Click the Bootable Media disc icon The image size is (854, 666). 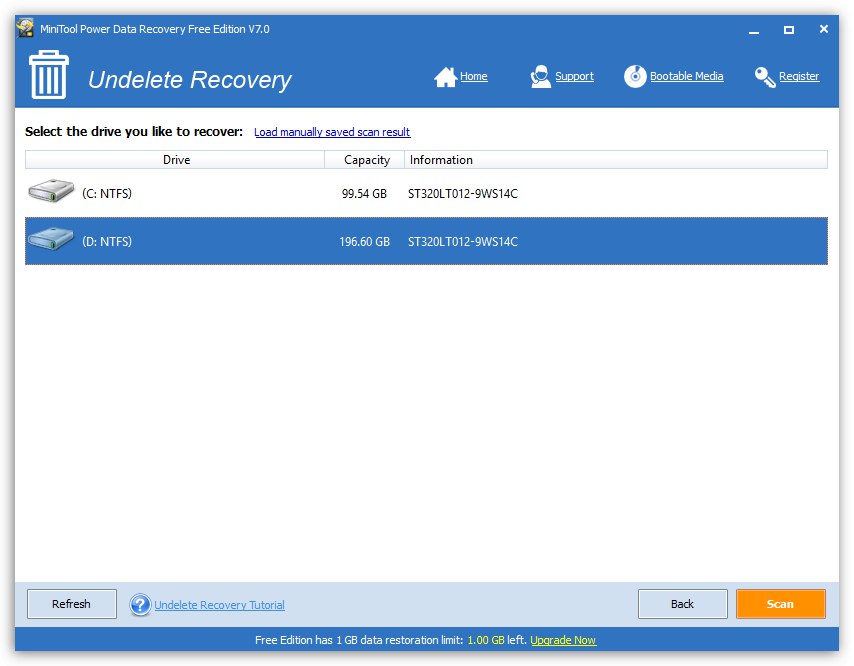coord(635,76)
